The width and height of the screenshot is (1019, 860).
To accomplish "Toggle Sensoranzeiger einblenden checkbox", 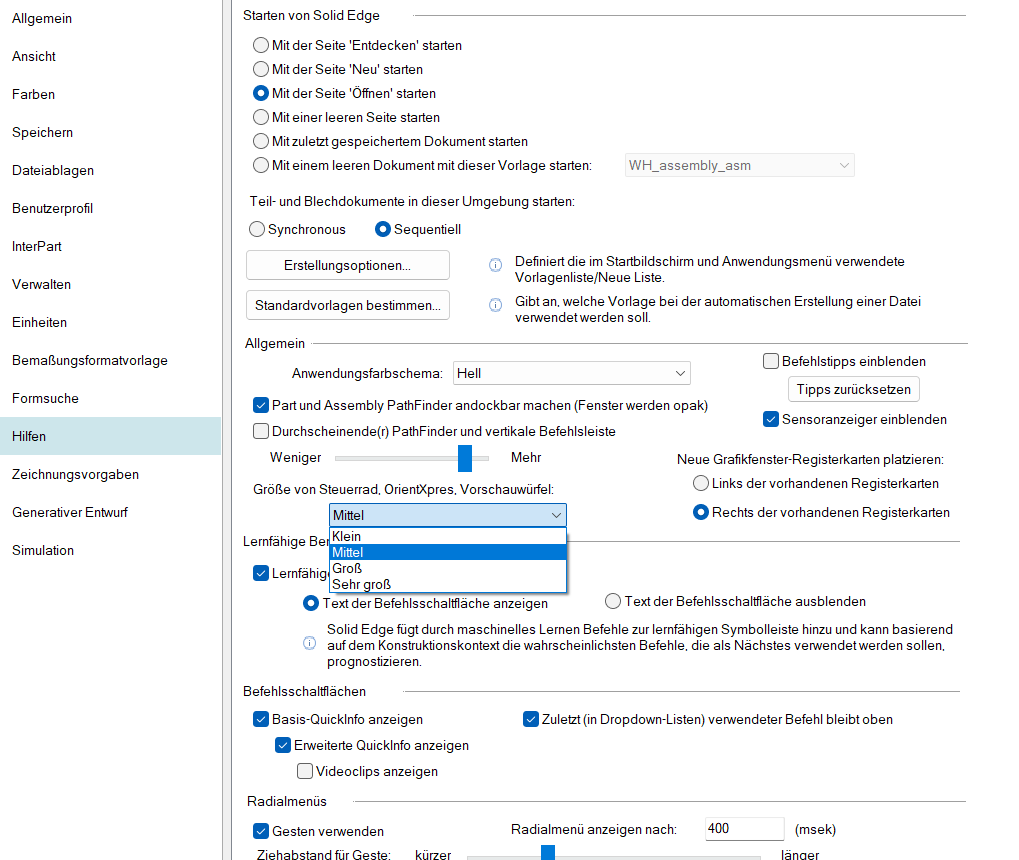I will click(771, 419).
